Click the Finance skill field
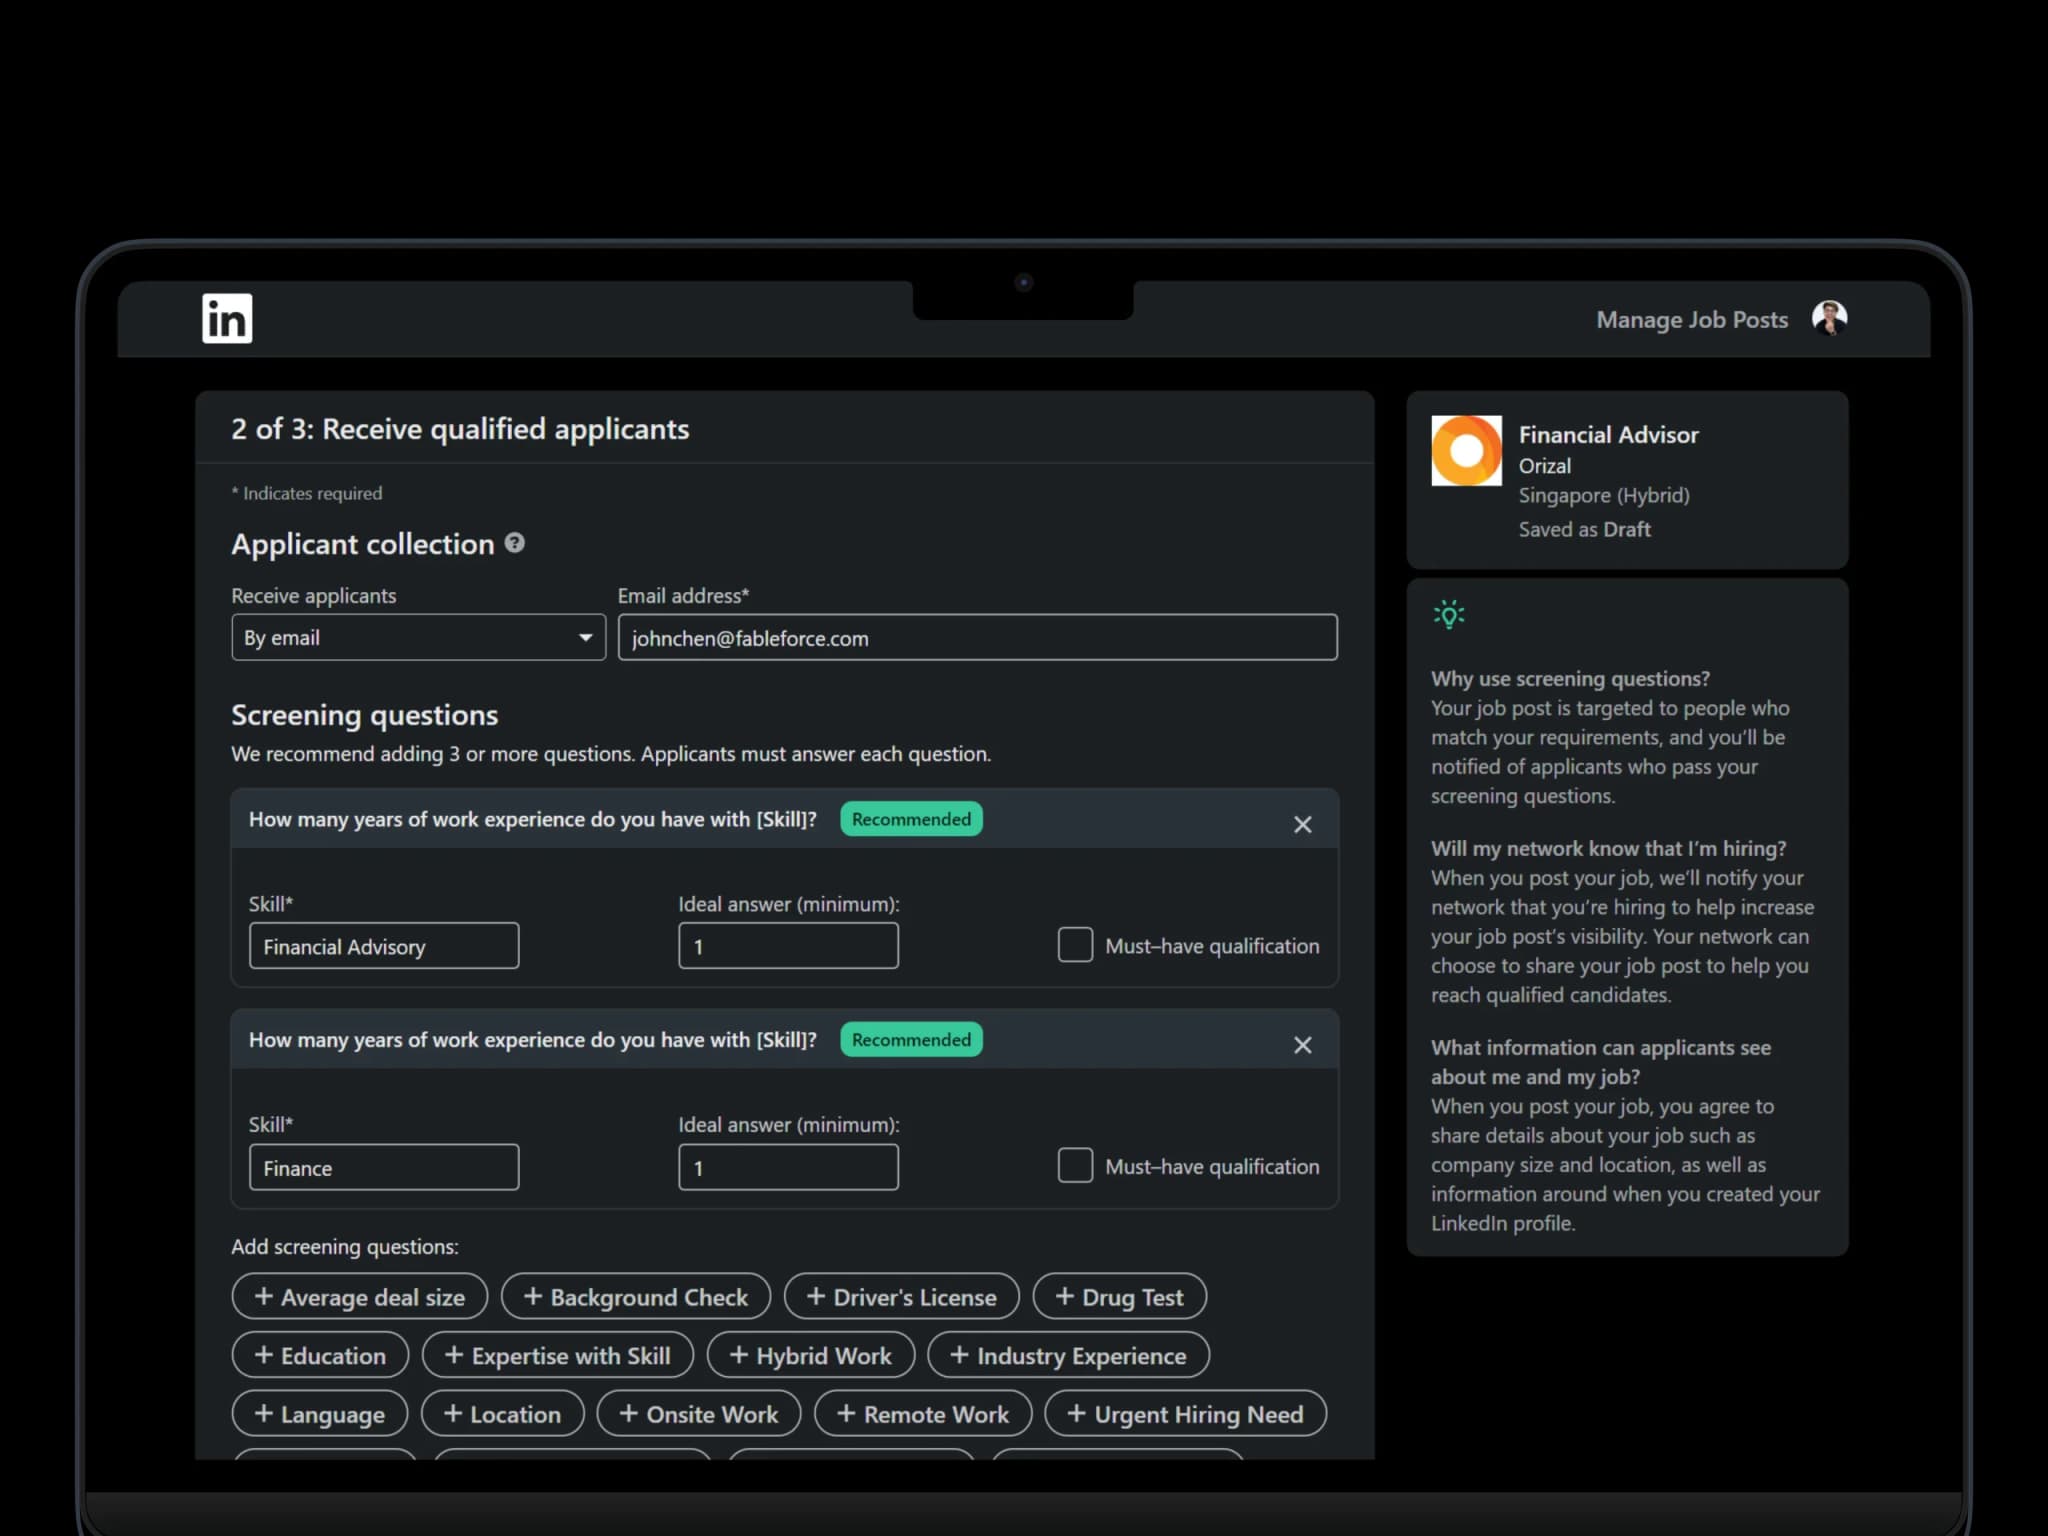The image size is (2048, 1536). coord(384,1167)
